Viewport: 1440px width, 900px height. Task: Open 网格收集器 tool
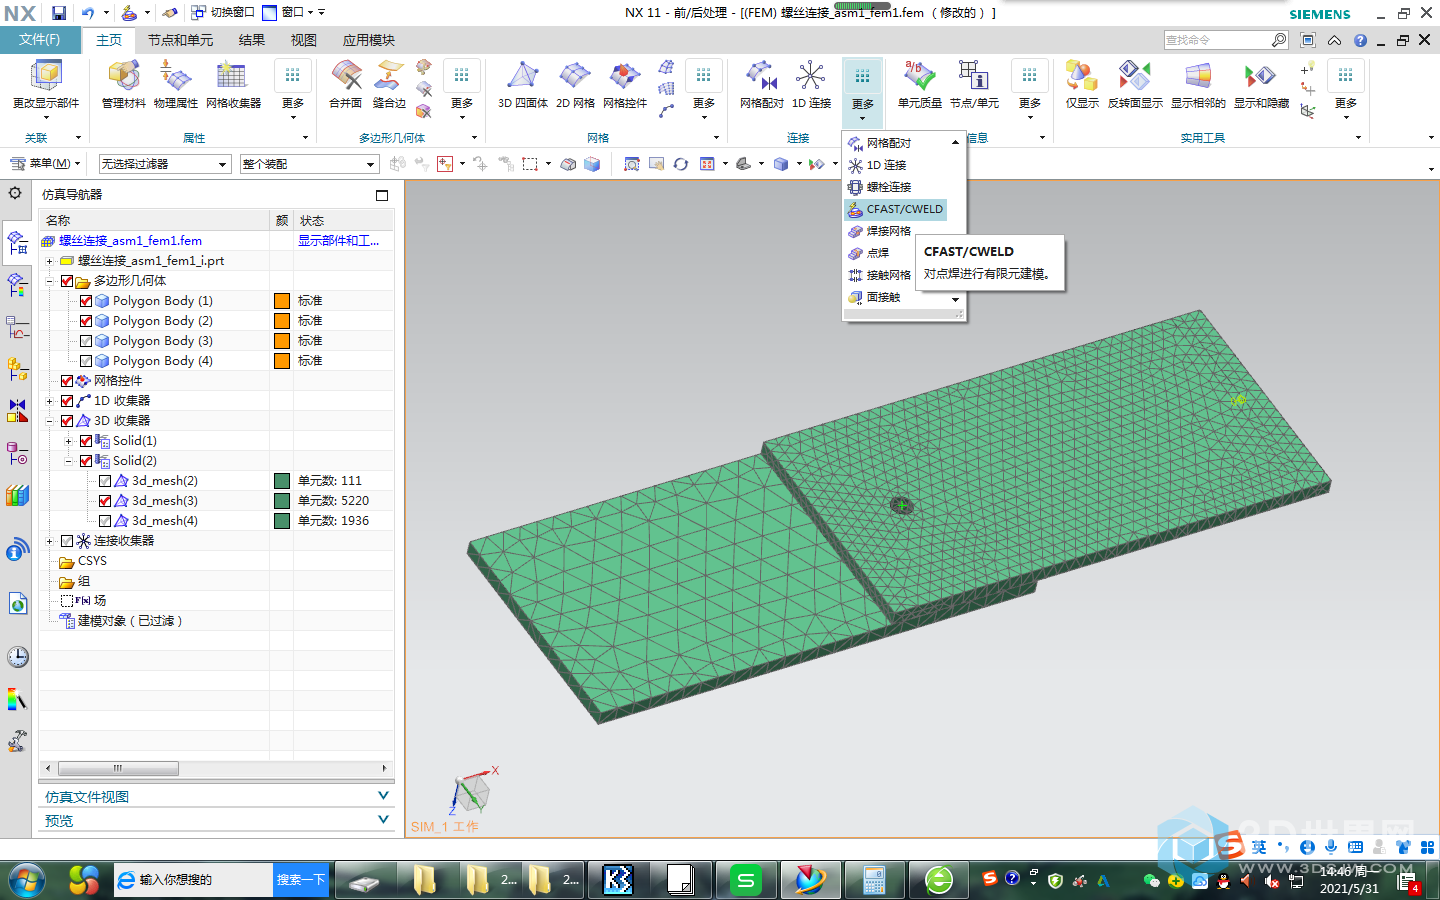pyautogui.click(x=232, y=76)
